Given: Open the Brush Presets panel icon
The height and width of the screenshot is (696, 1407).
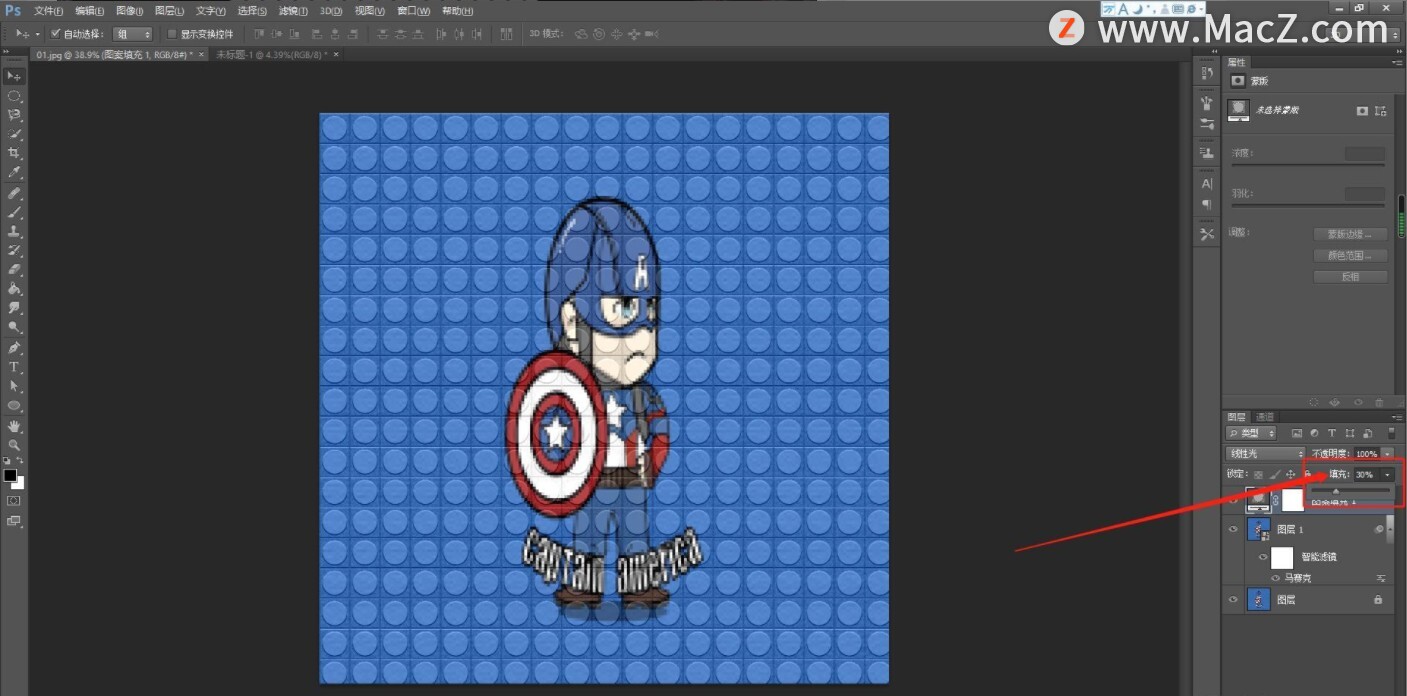Looking at the screenshot, I should 1207,123.
